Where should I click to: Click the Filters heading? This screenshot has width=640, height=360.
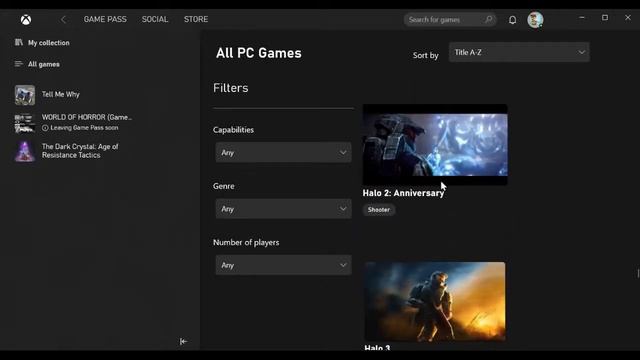[x=231, y=88]
